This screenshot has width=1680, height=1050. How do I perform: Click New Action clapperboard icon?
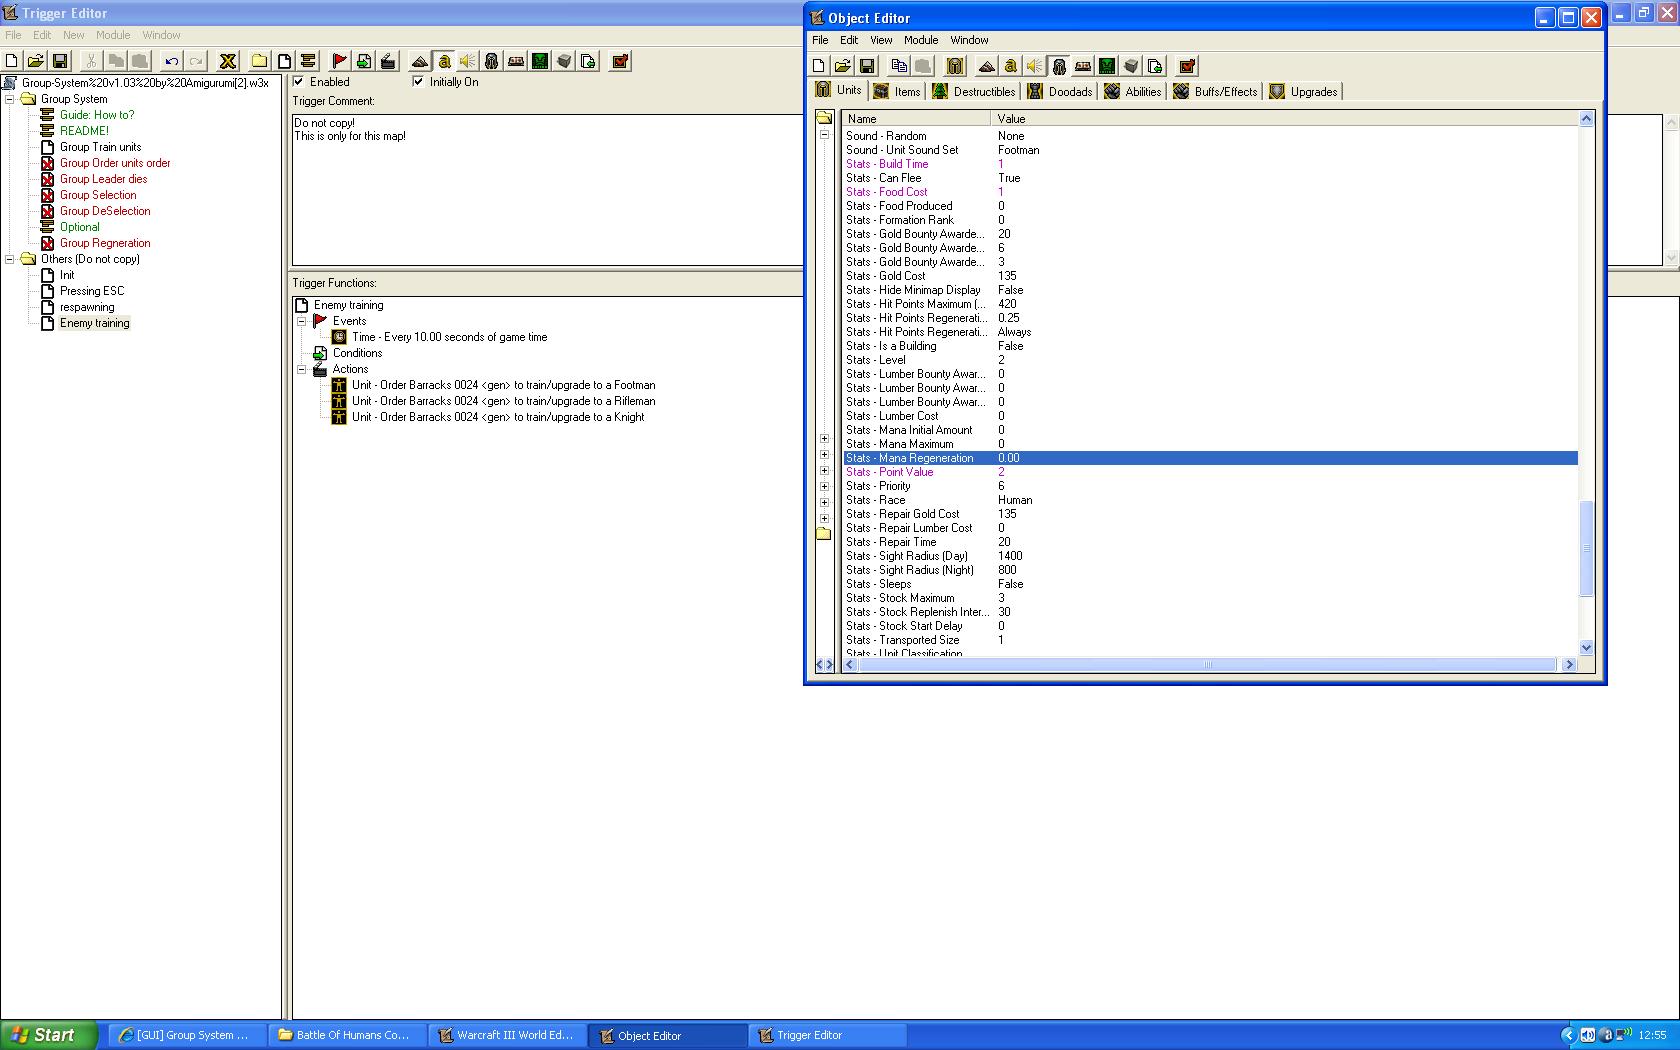388,61
